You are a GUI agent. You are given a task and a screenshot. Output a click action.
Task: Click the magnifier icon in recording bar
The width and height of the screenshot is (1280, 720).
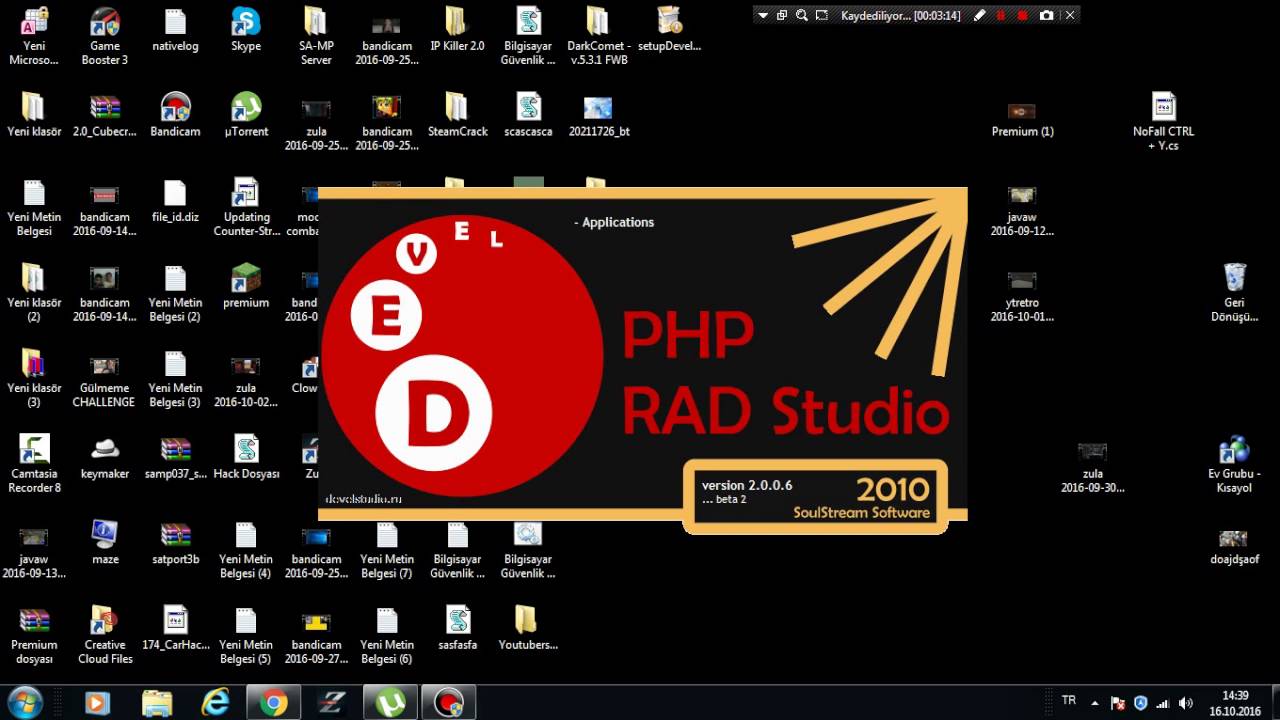[x=802, y=15]
